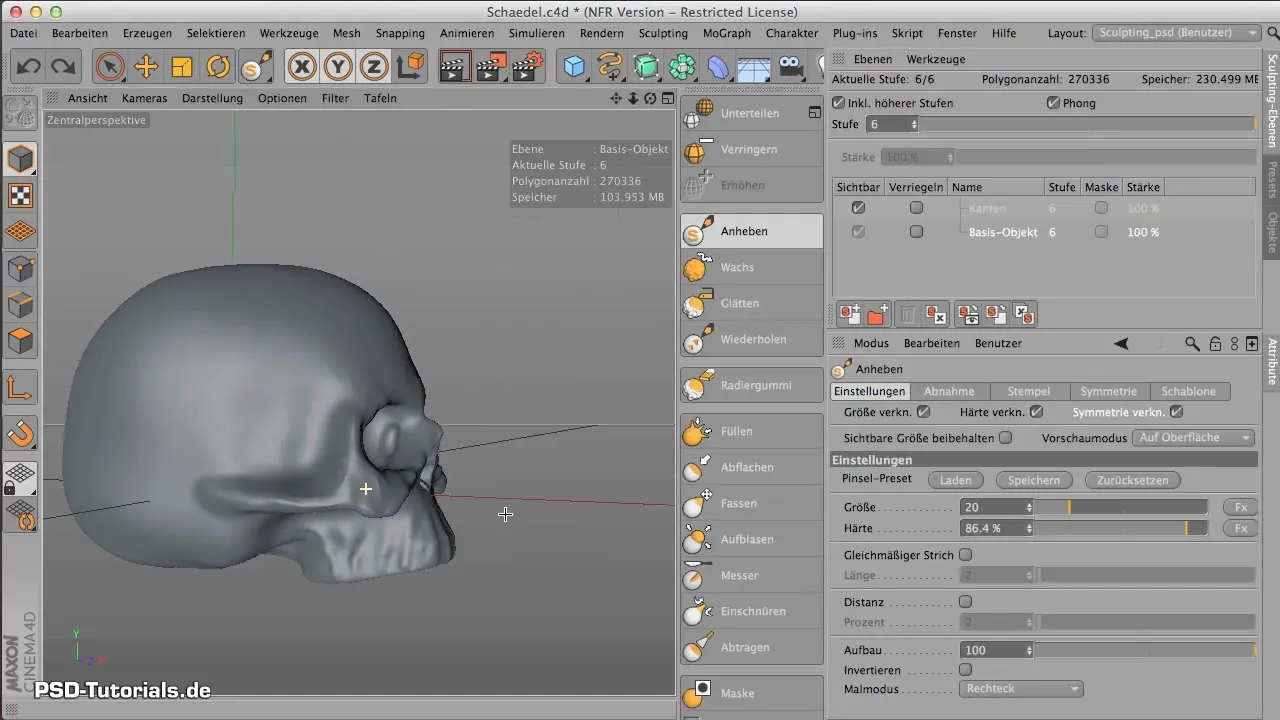This screenshot has height=720, width=1280.
Task: Select the Live Selection tool
Action: click(x=110, y=67)
